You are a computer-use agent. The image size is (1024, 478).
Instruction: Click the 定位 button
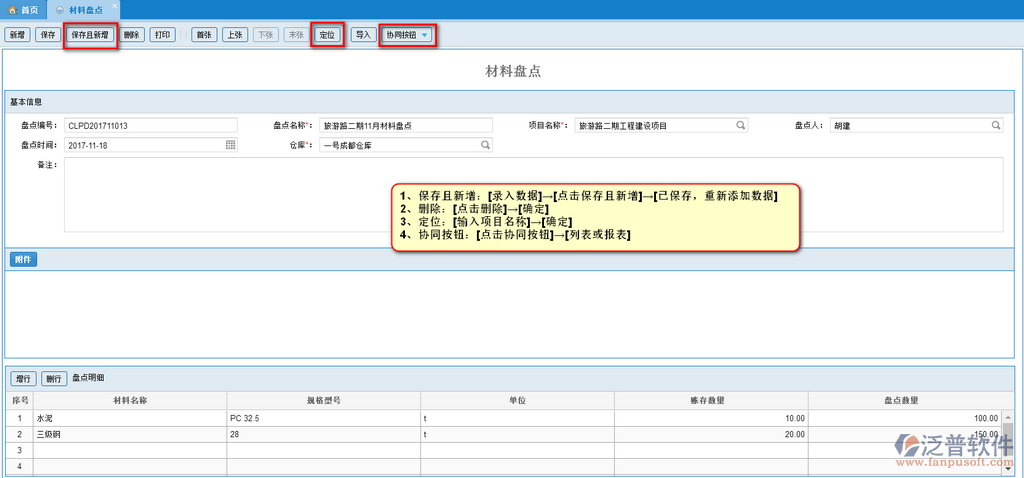tap(327, 35)
